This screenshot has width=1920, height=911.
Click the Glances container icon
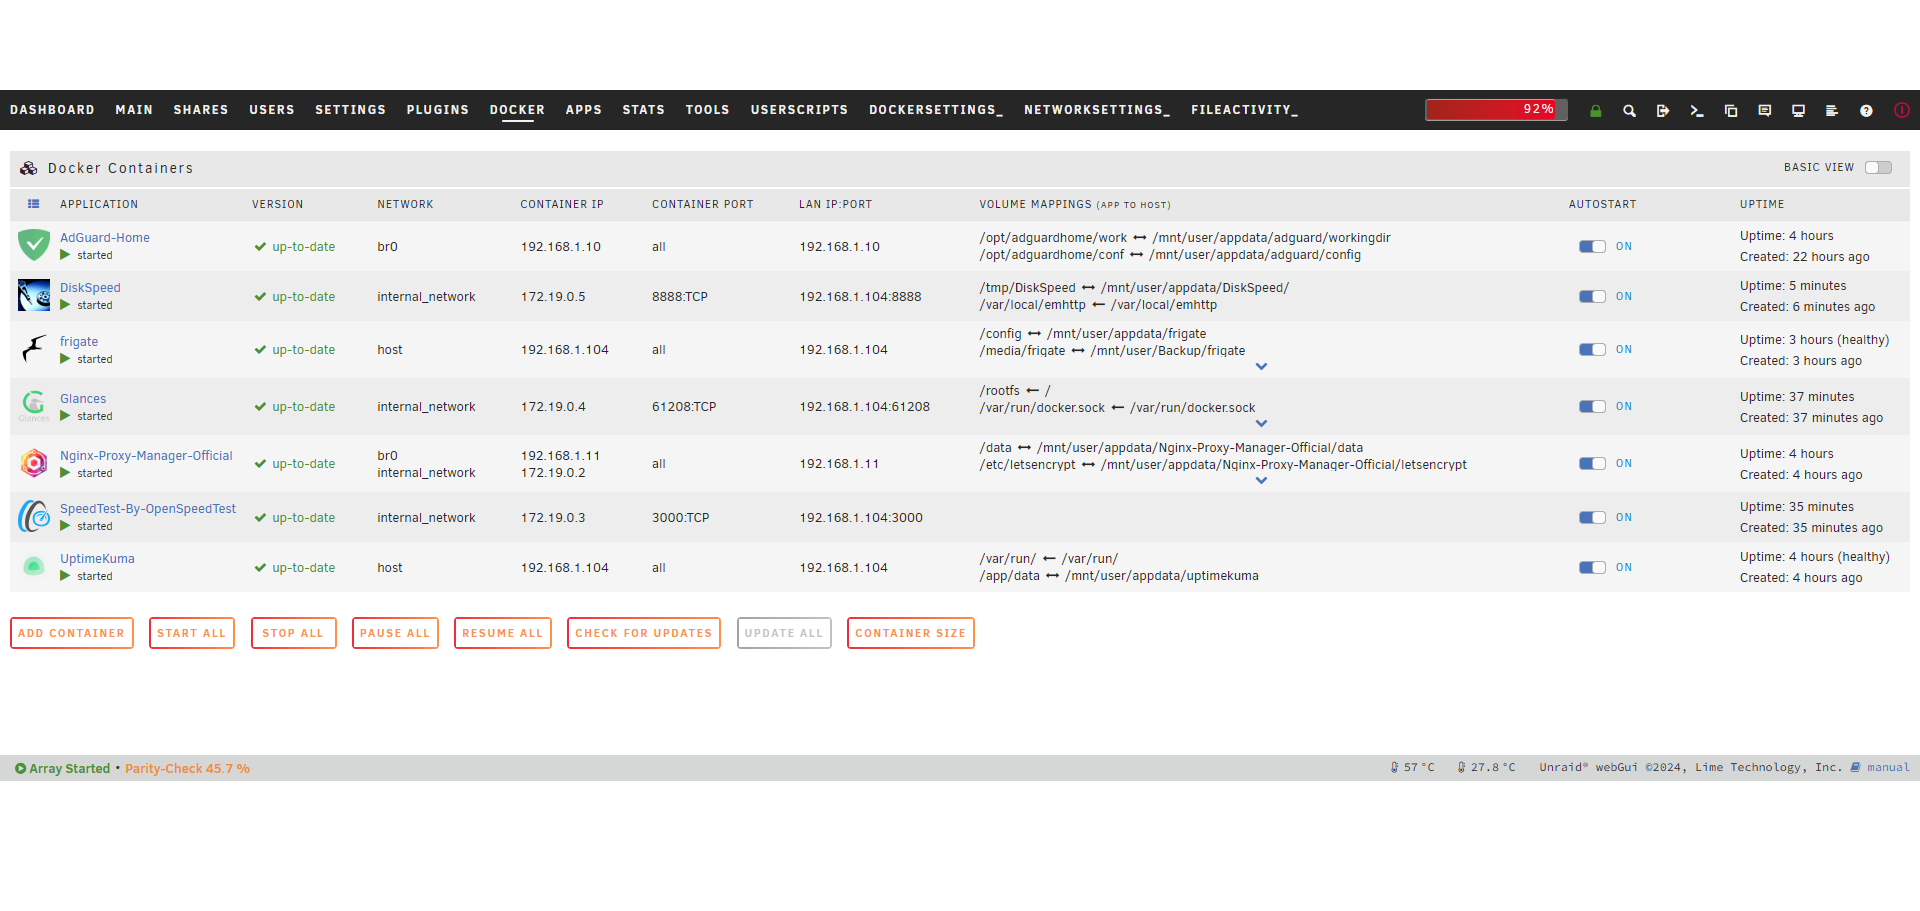click(x=34, y=405)
